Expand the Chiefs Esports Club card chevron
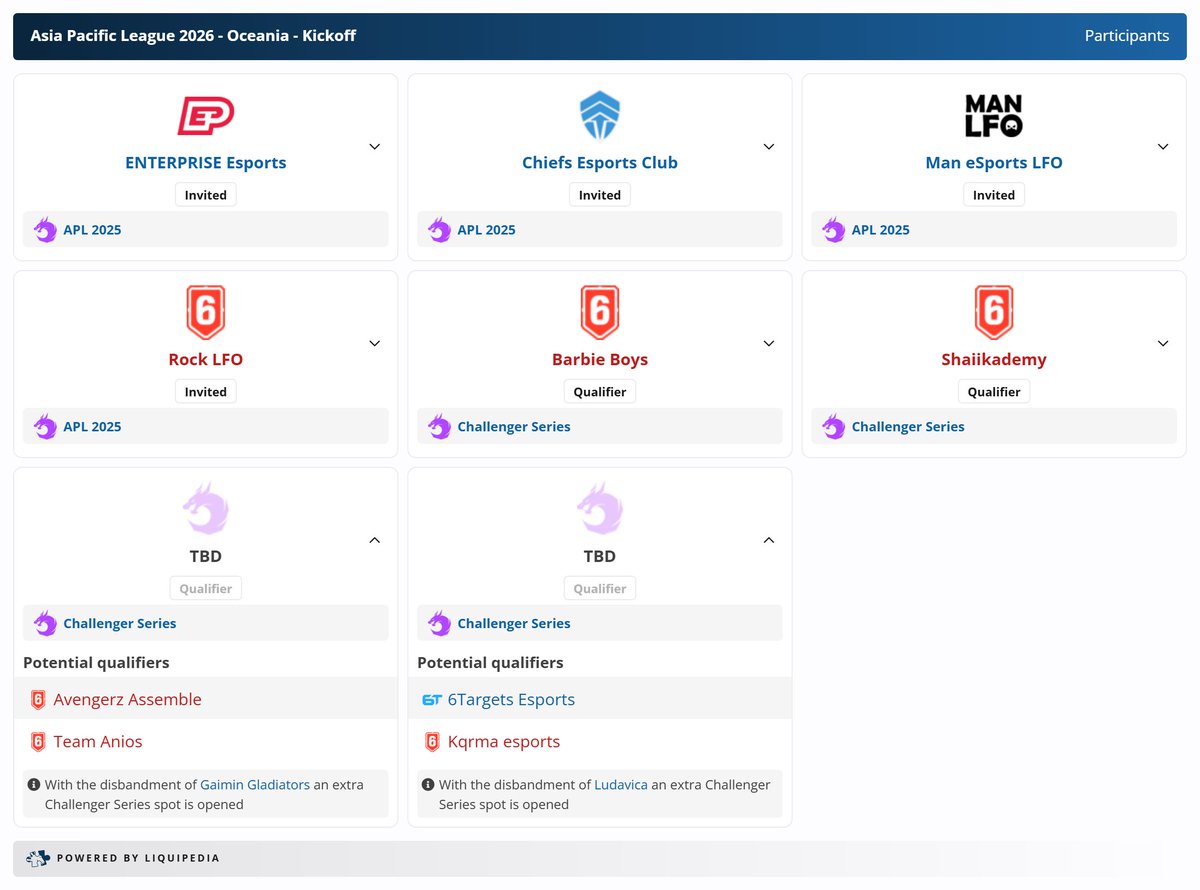 (x=769, y=146)
